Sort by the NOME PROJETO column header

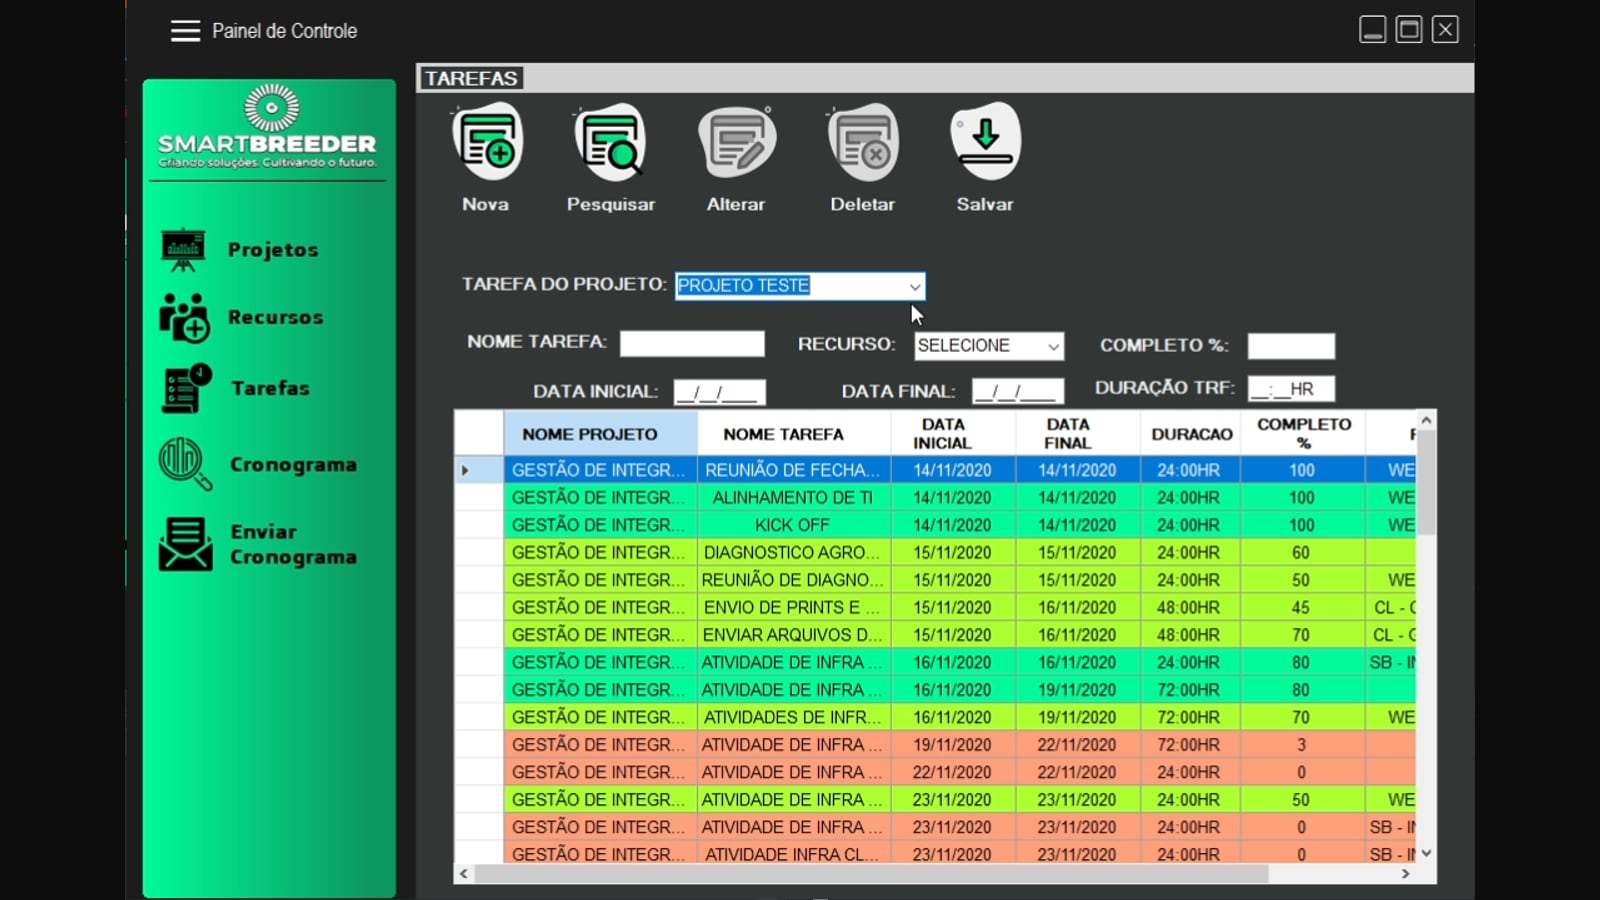pos(600,434)
